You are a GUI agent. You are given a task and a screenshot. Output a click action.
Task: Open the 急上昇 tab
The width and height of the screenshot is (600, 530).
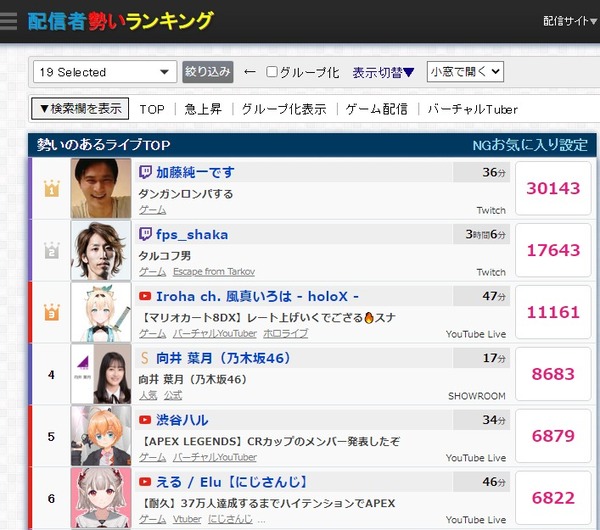[203, 109]
